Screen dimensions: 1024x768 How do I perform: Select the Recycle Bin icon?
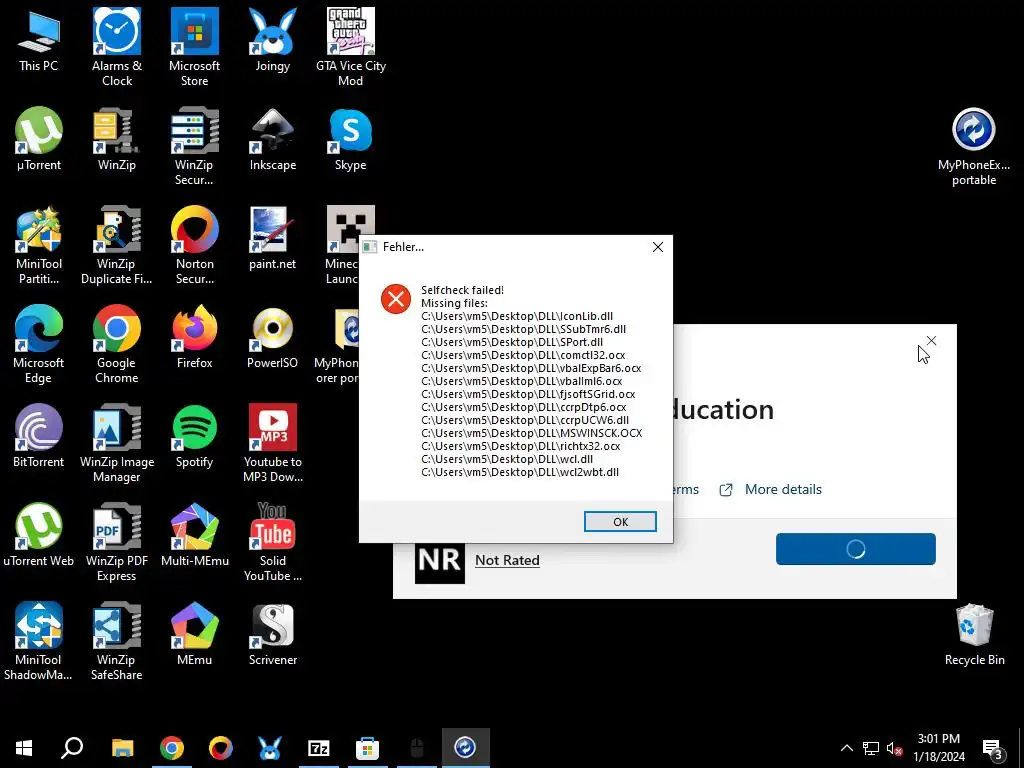[974, 633]
